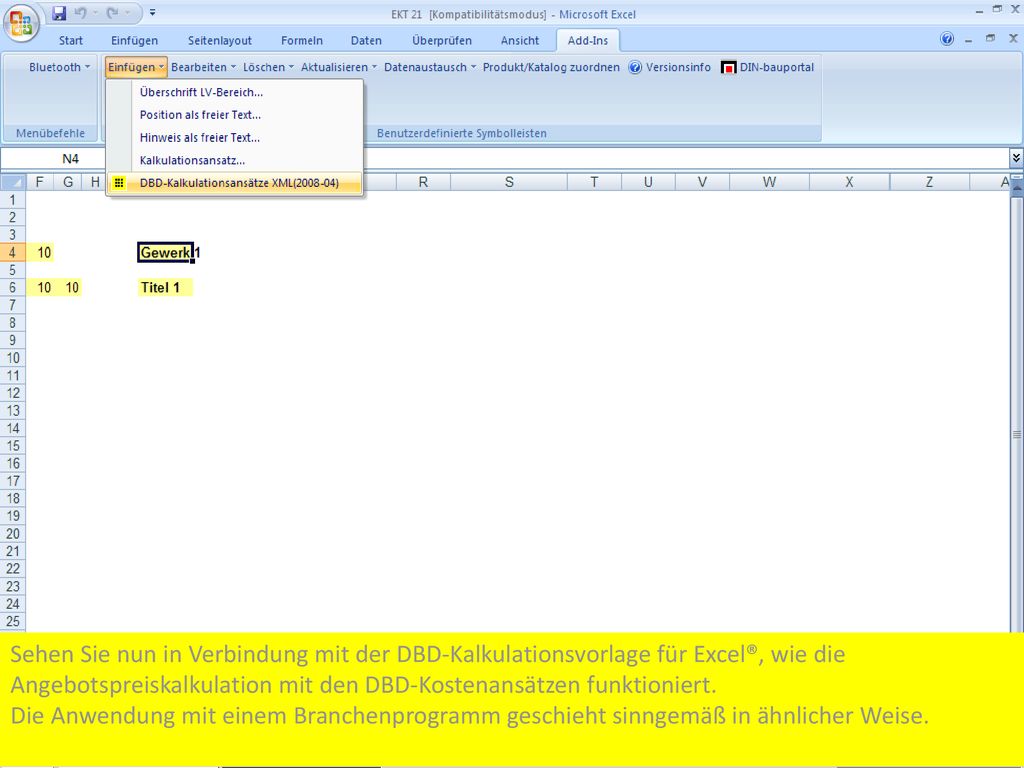Viewport: 1024px width, 768px height.
Task: Select column V header
Action: [702, 182]
